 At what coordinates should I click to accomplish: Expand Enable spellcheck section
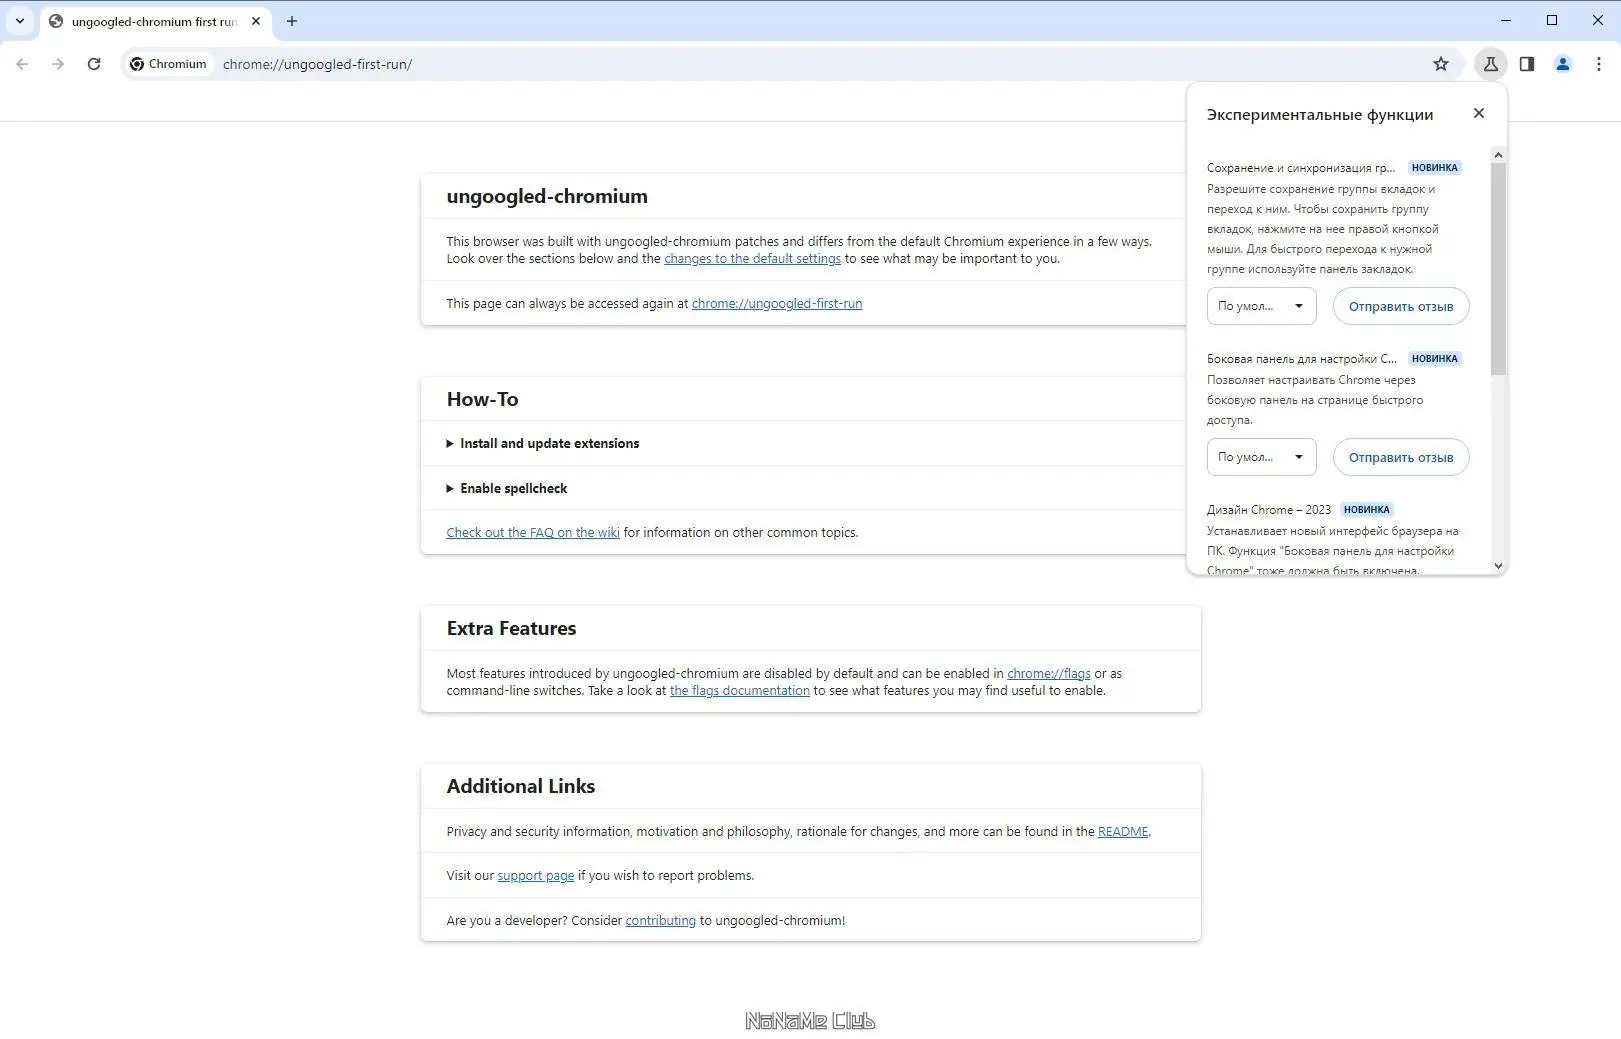pos(507,488)
